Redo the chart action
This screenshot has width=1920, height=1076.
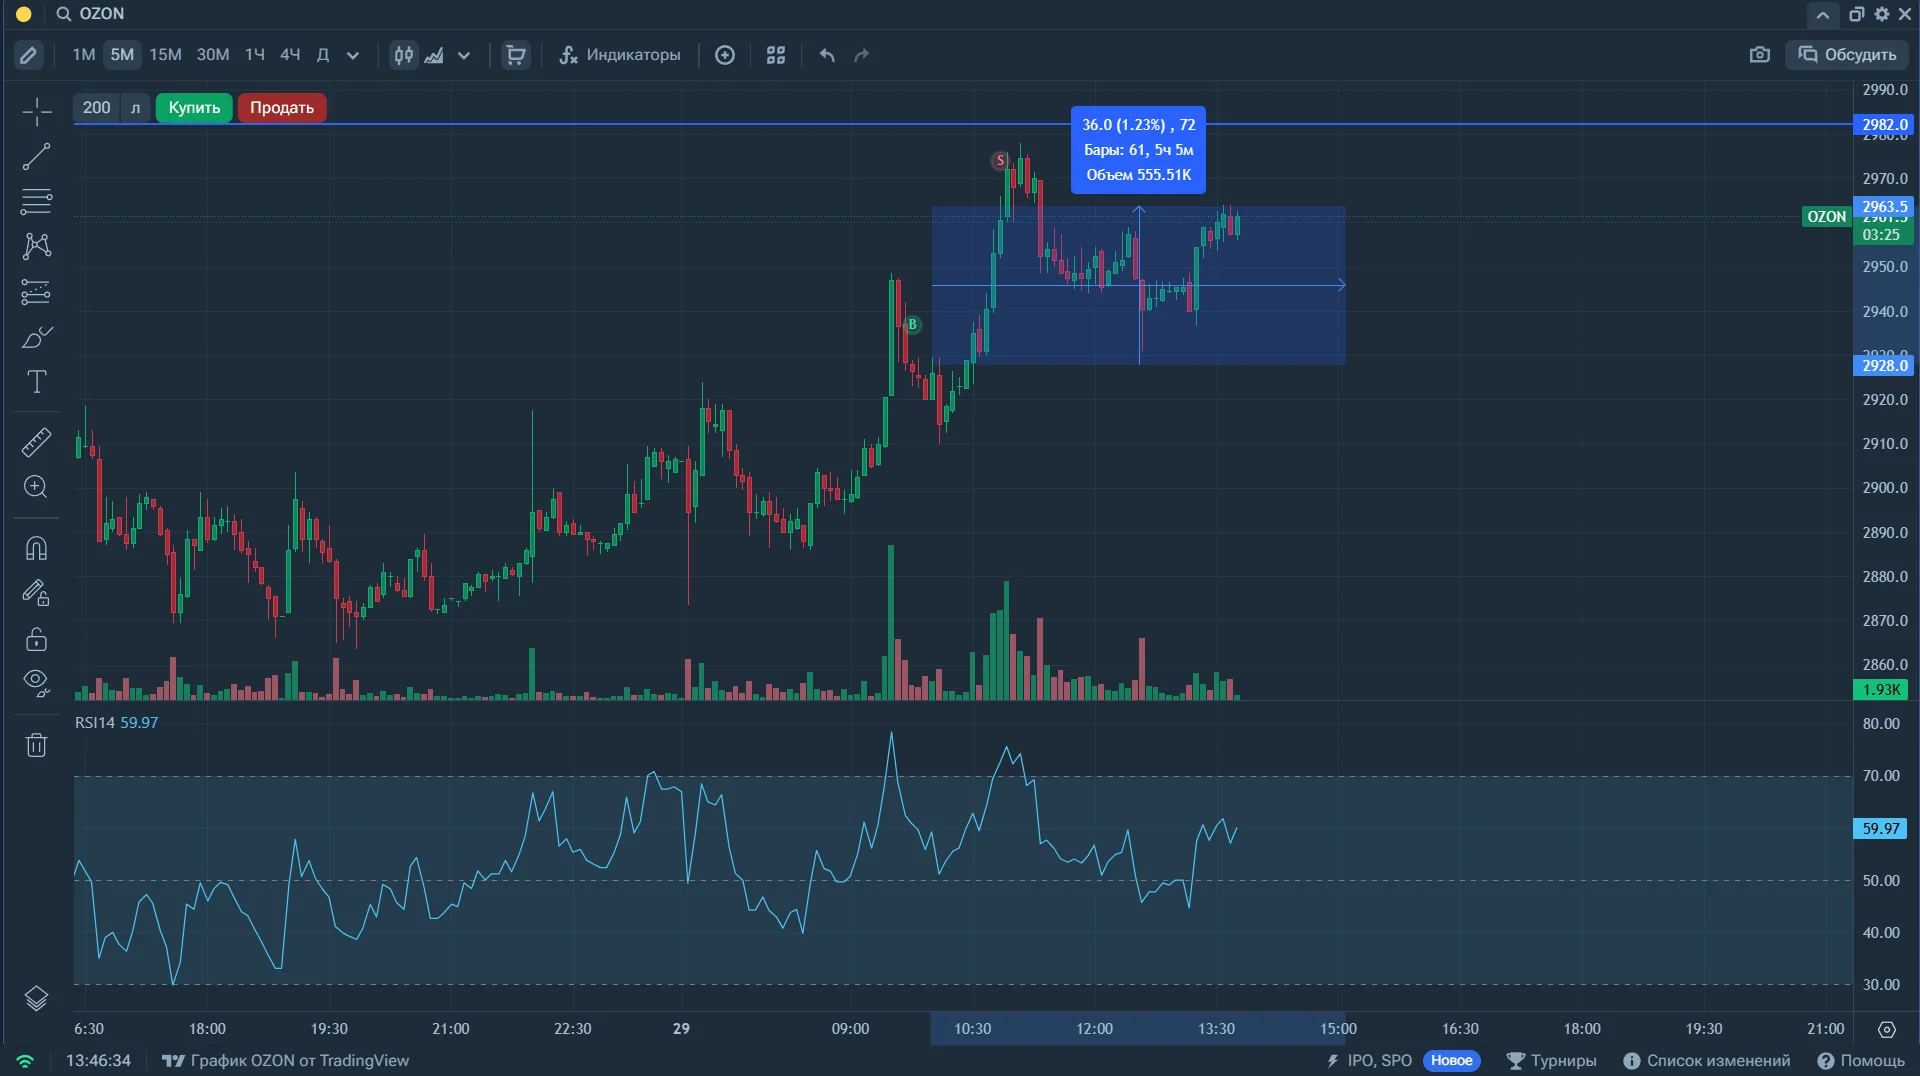tap(862, 55)
